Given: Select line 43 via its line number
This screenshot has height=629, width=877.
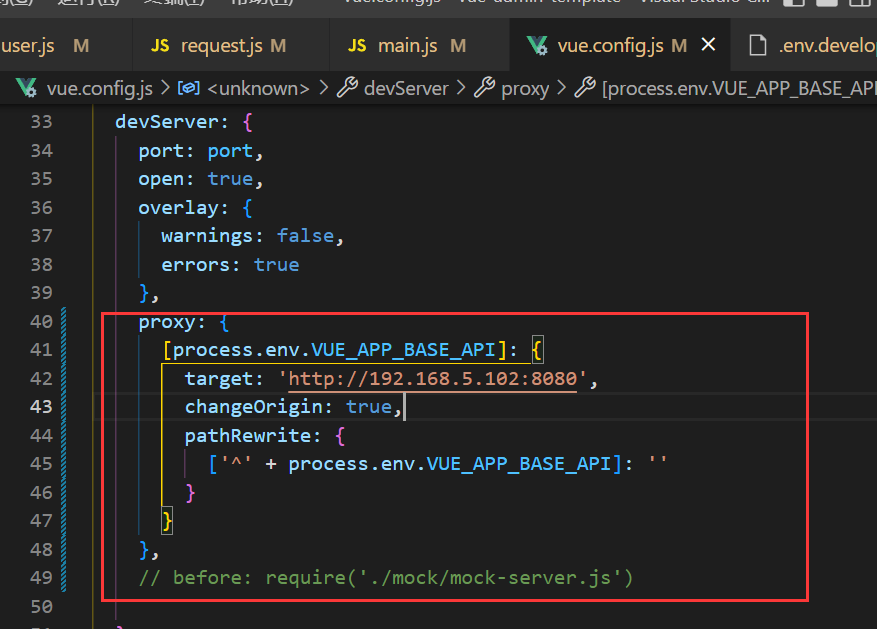Looking at the screenshot, I should (41, 408).
